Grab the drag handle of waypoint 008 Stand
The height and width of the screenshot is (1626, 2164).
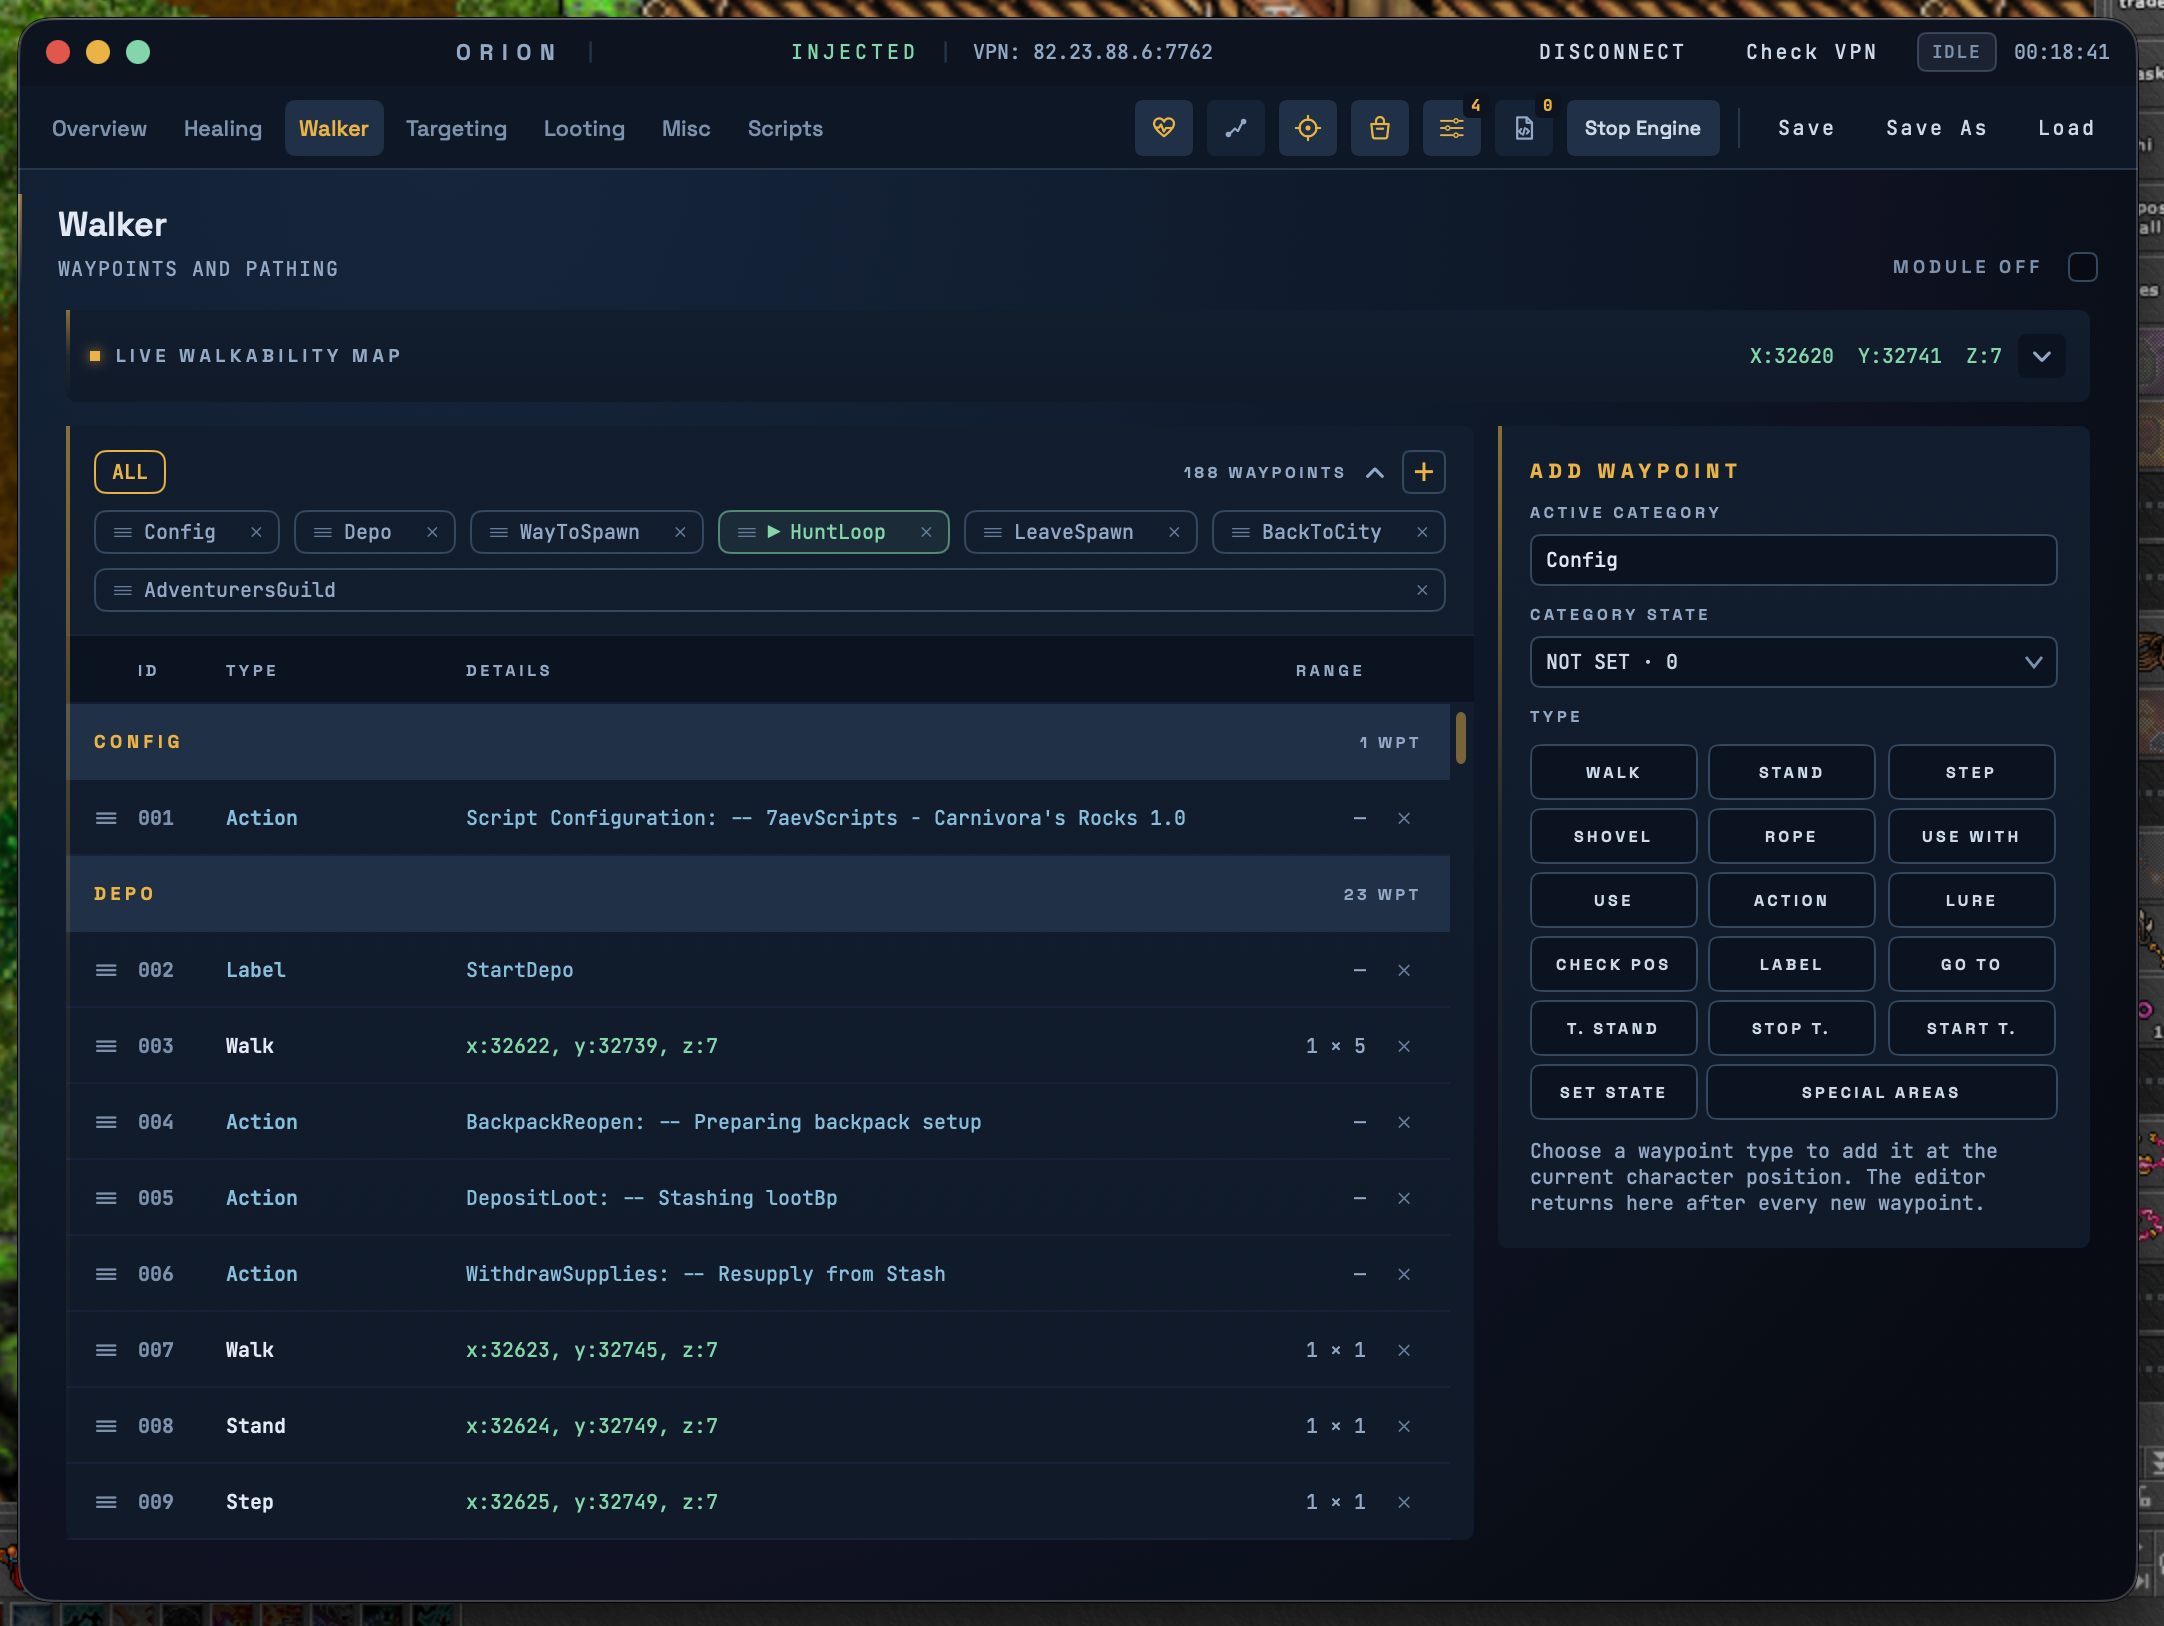(106, 1426)
